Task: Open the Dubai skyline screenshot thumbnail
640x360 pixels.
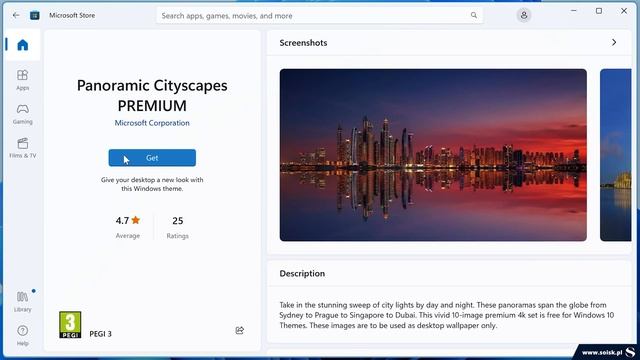Action: (433, 155)
